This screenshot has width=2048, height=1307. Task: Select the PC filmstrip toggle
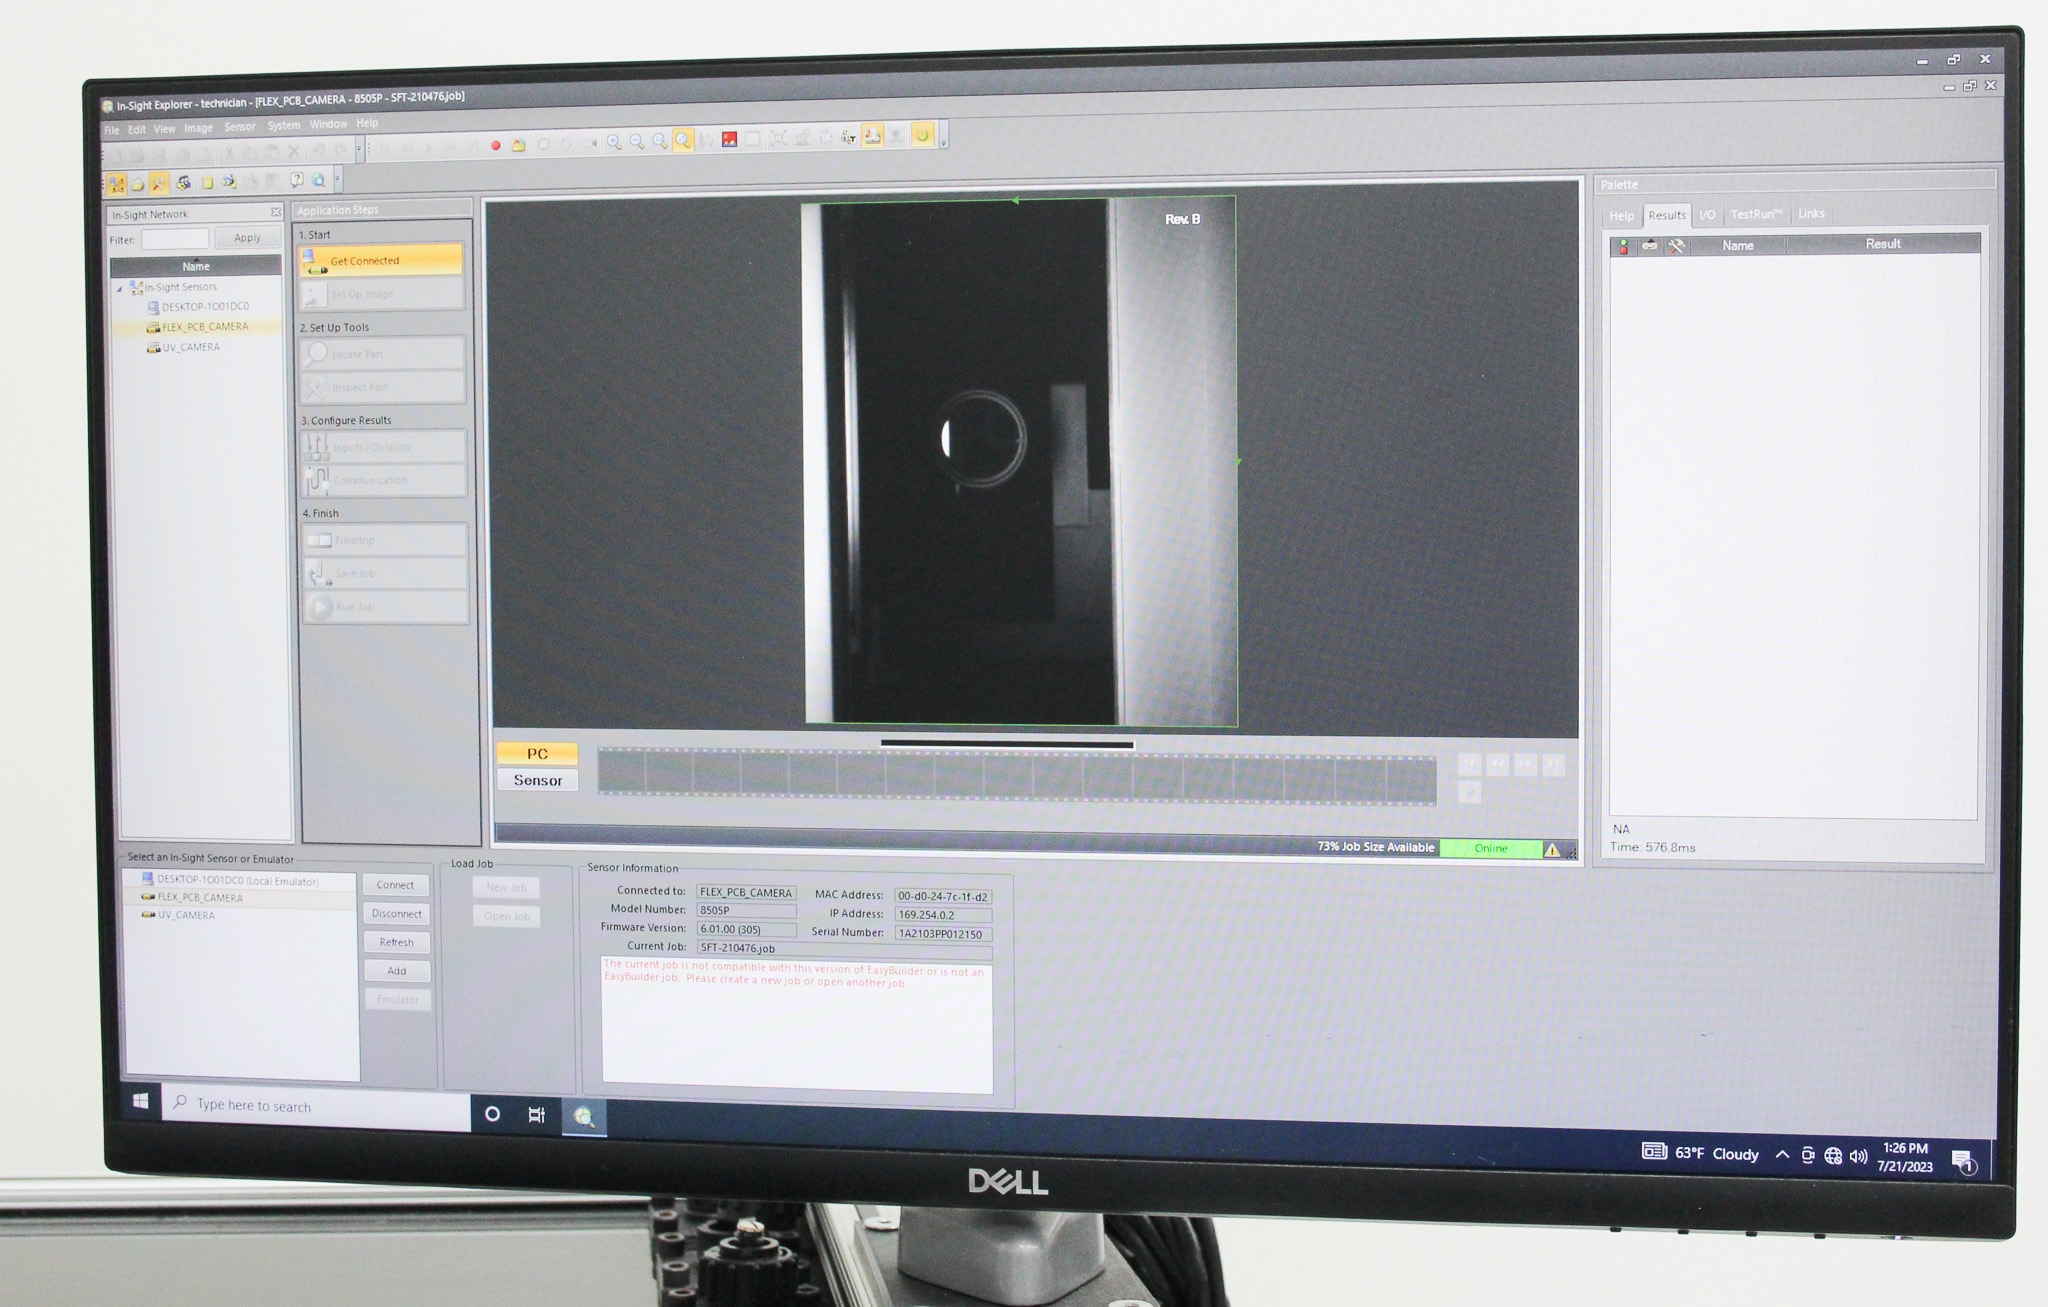(537, 753)
